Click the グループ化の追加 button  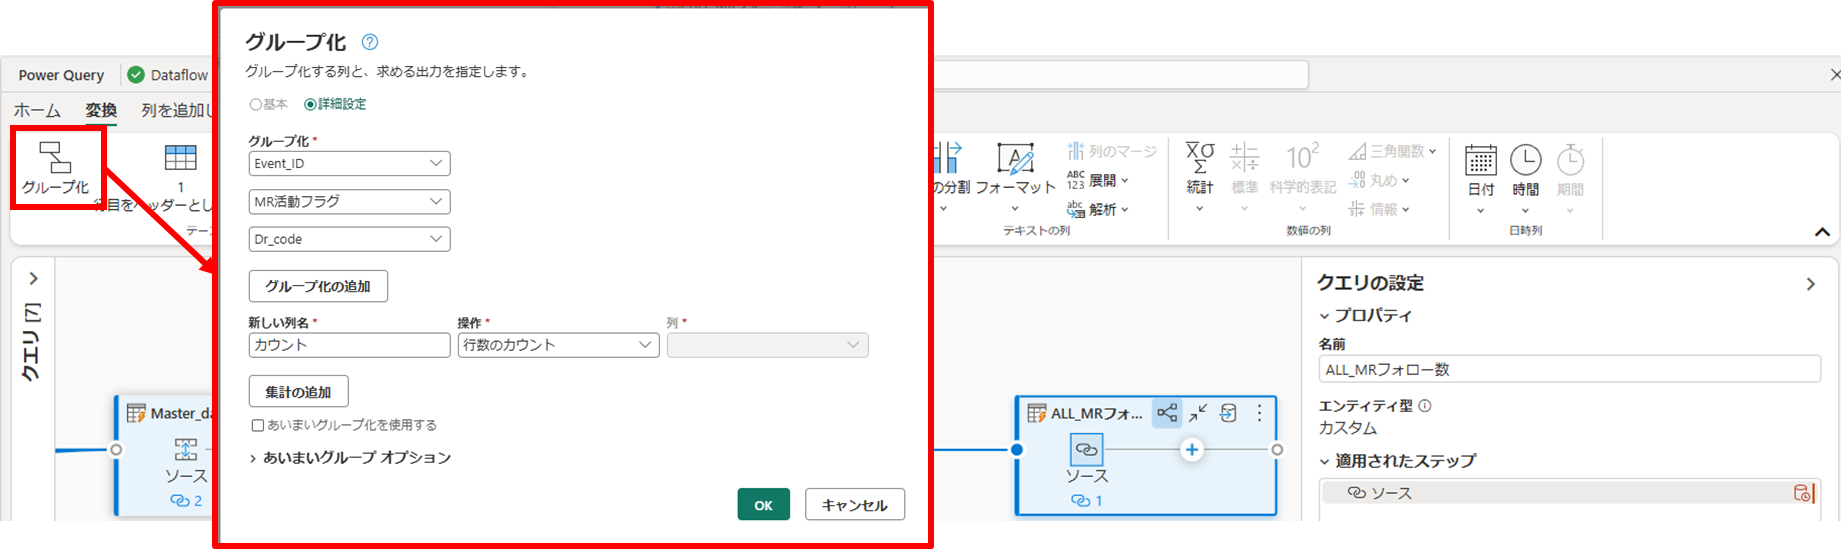coord(318,286)
